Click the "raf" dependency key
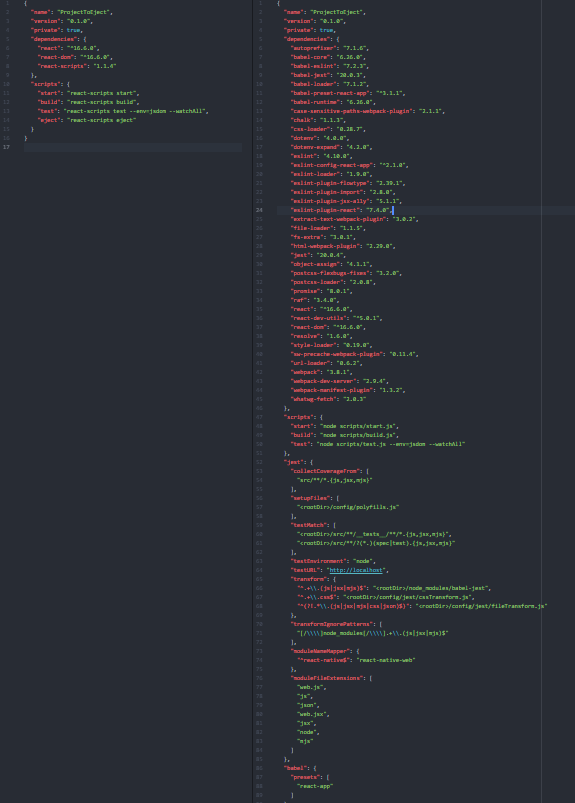575x803 pixels. (300, 300)
